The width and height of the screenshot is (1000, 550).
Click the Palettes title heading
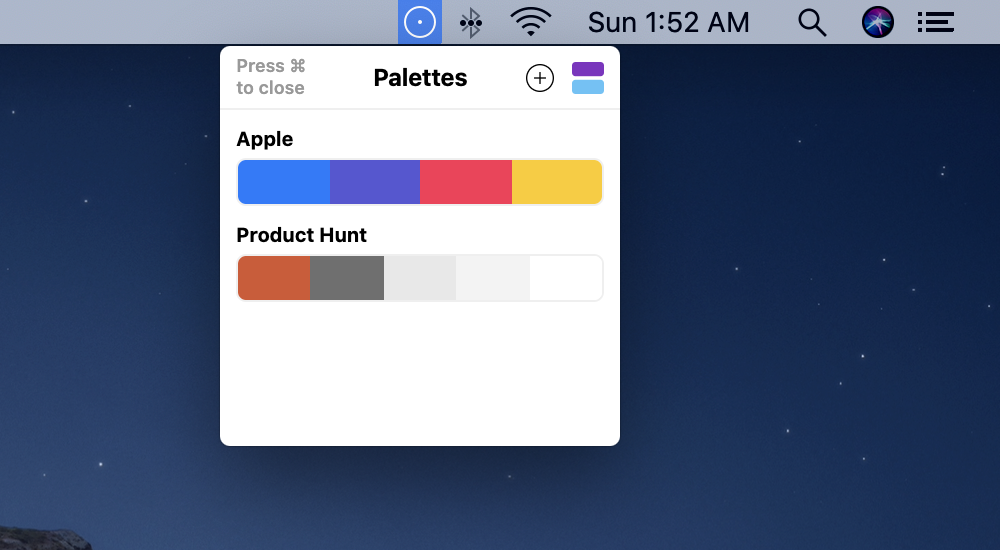pos(420,78)
